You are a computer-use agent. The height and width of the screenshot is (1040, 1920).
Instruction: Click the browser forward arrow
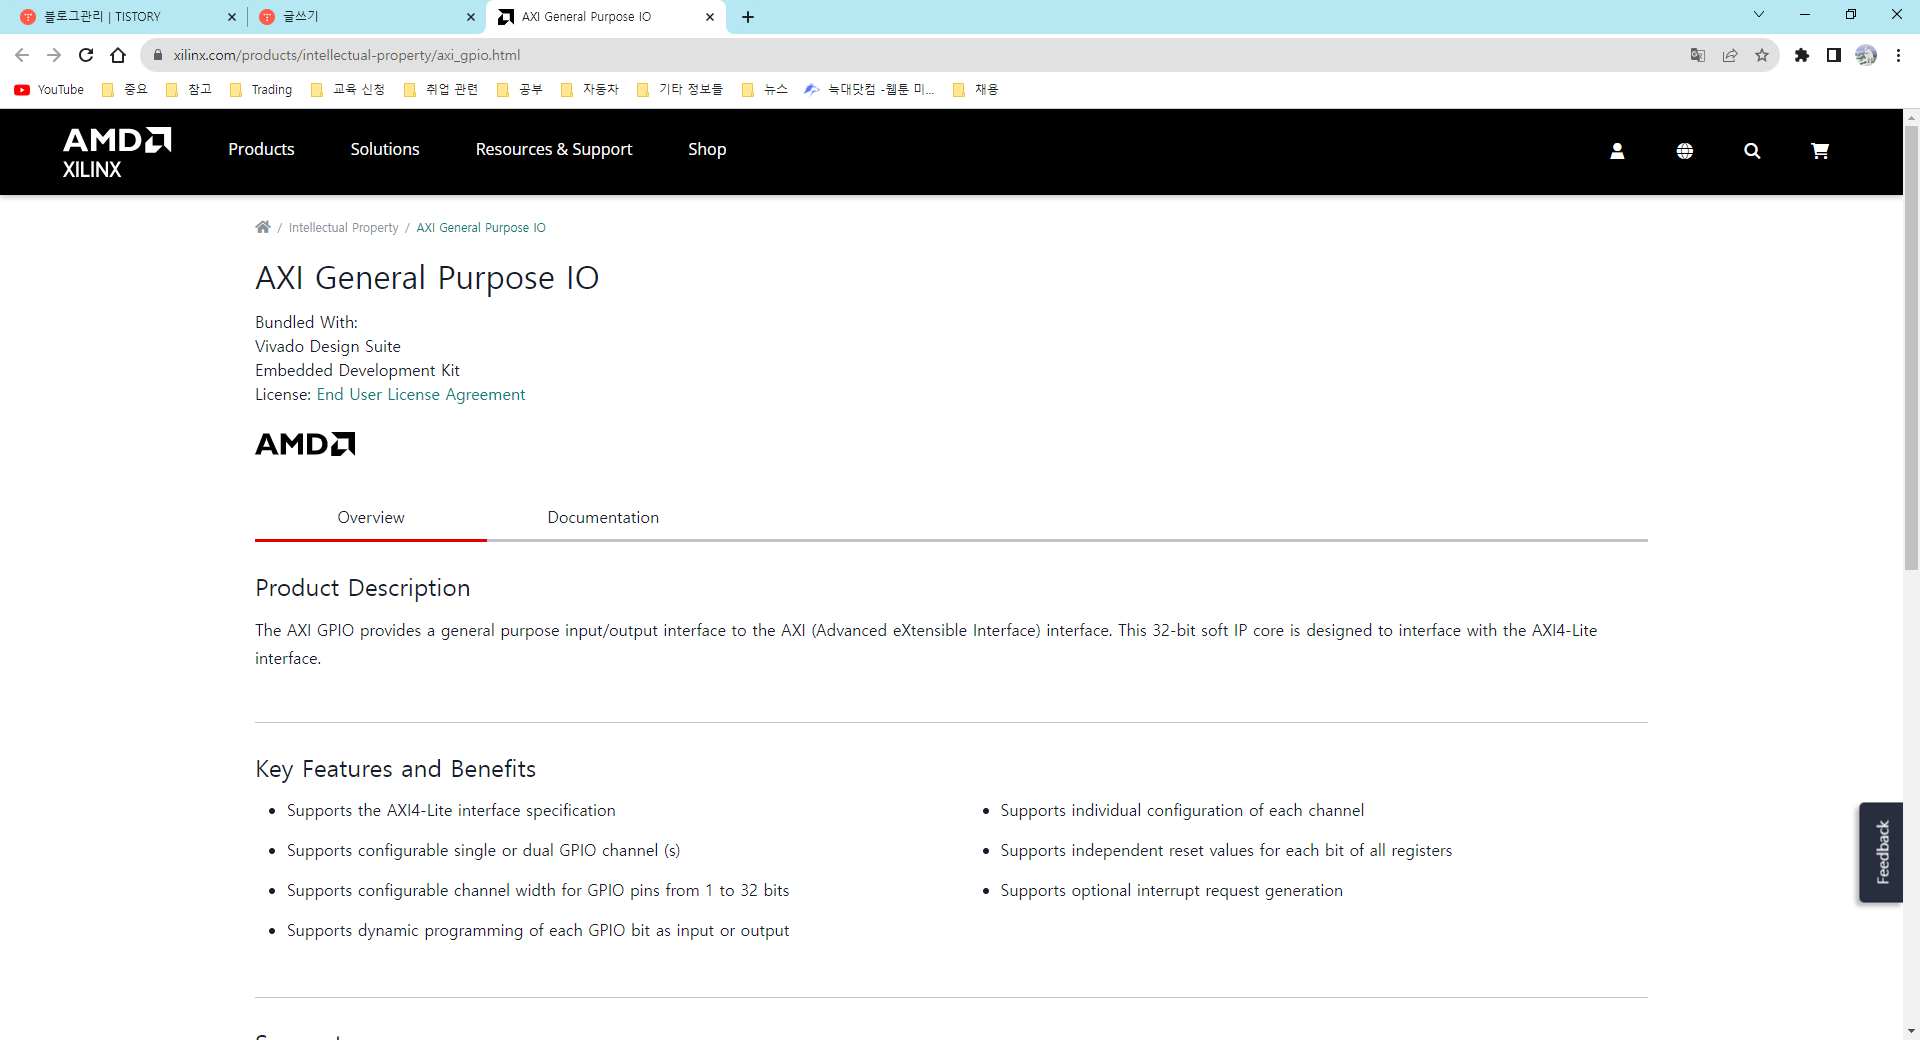coord(54,55)
